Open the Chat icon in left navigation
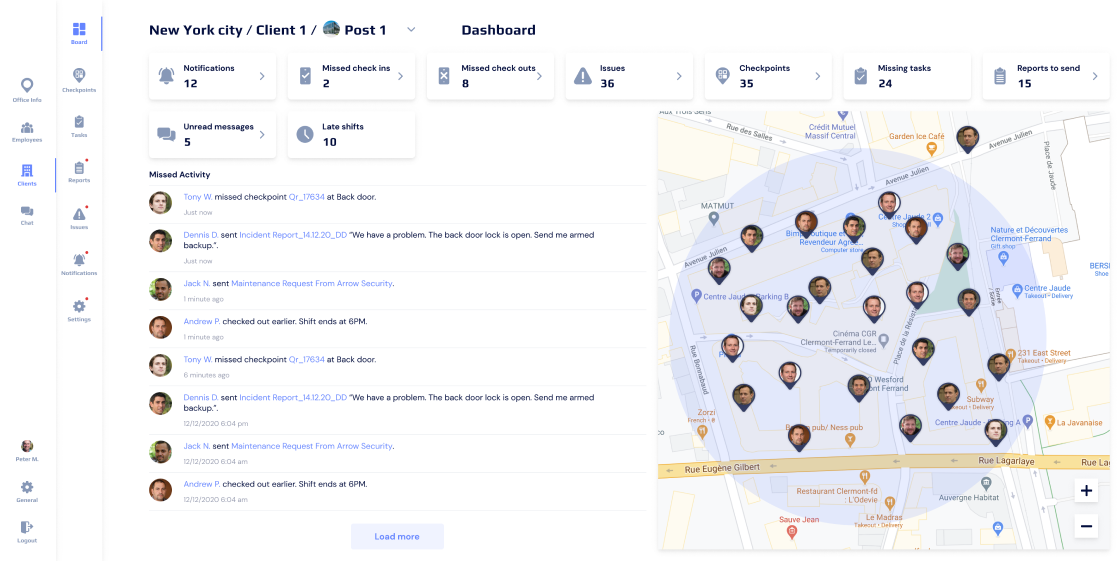The height and width of the screenshot is (561, 1120). (x=27, y=211)
